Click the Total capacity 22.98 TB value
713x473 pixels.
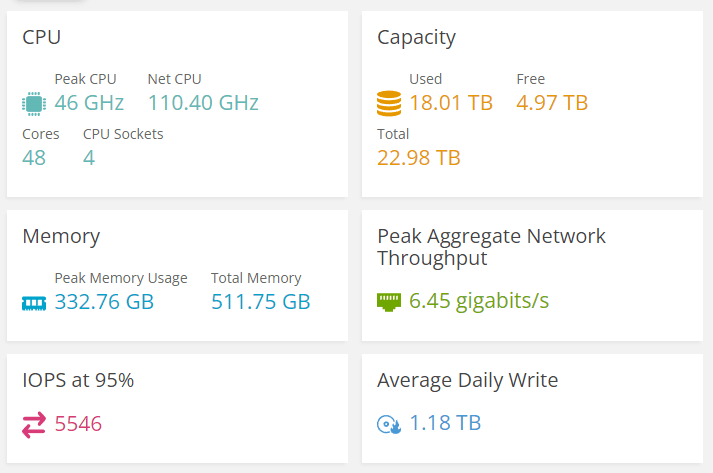click(x=418, y=157)
